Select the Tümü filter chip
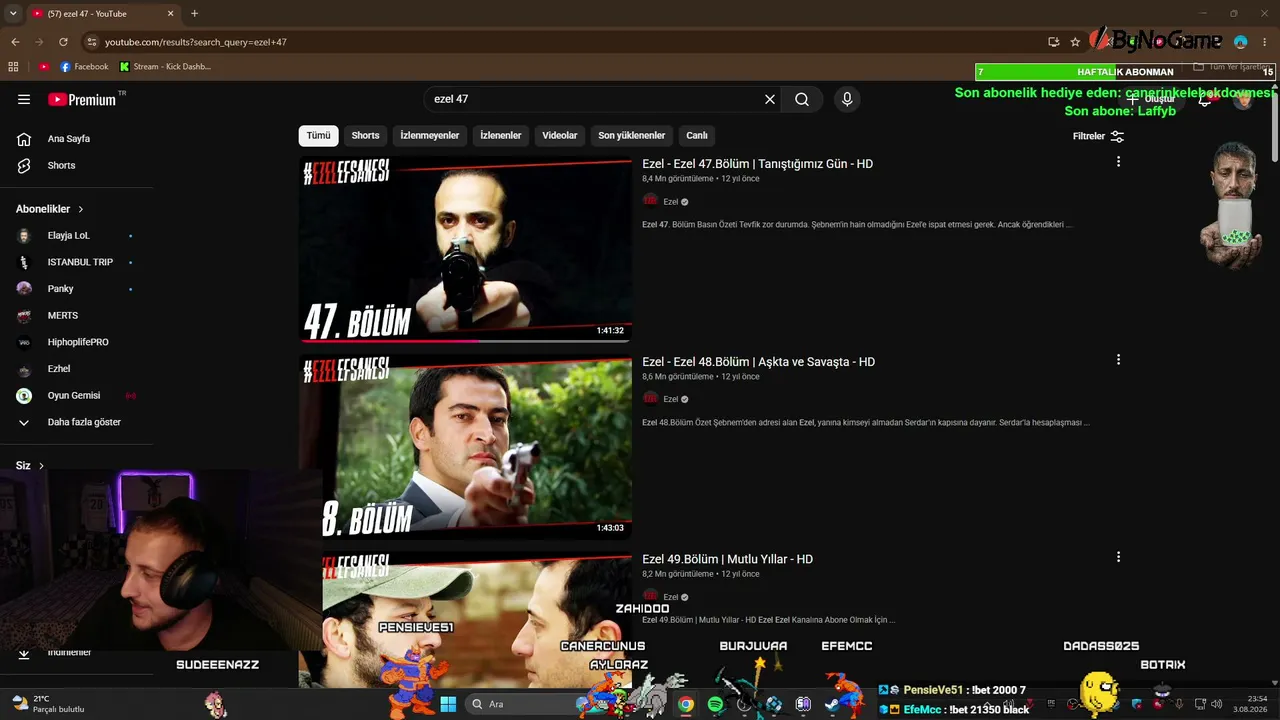This screenshot has width=1280, height=720. [x=318, y=136]
